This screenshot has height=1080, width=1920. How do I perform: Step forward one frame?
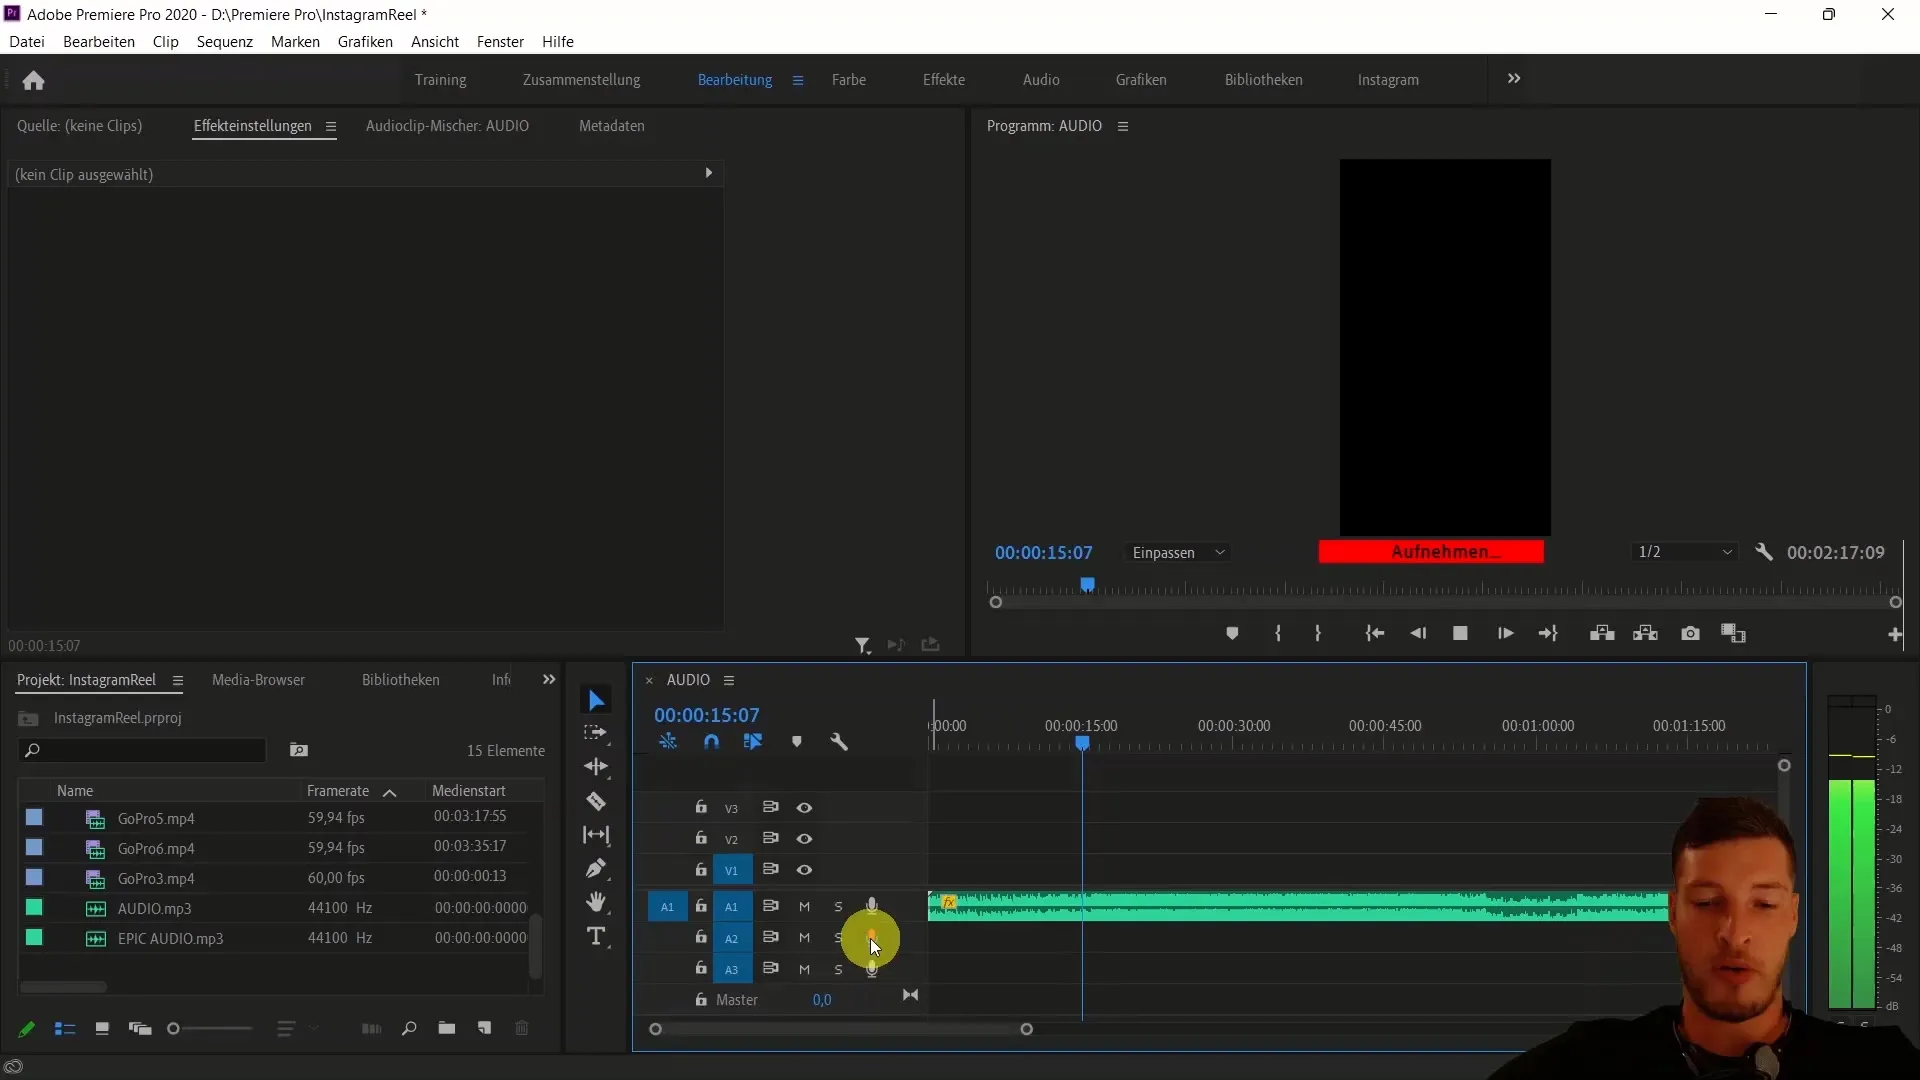pos(1505,634)
